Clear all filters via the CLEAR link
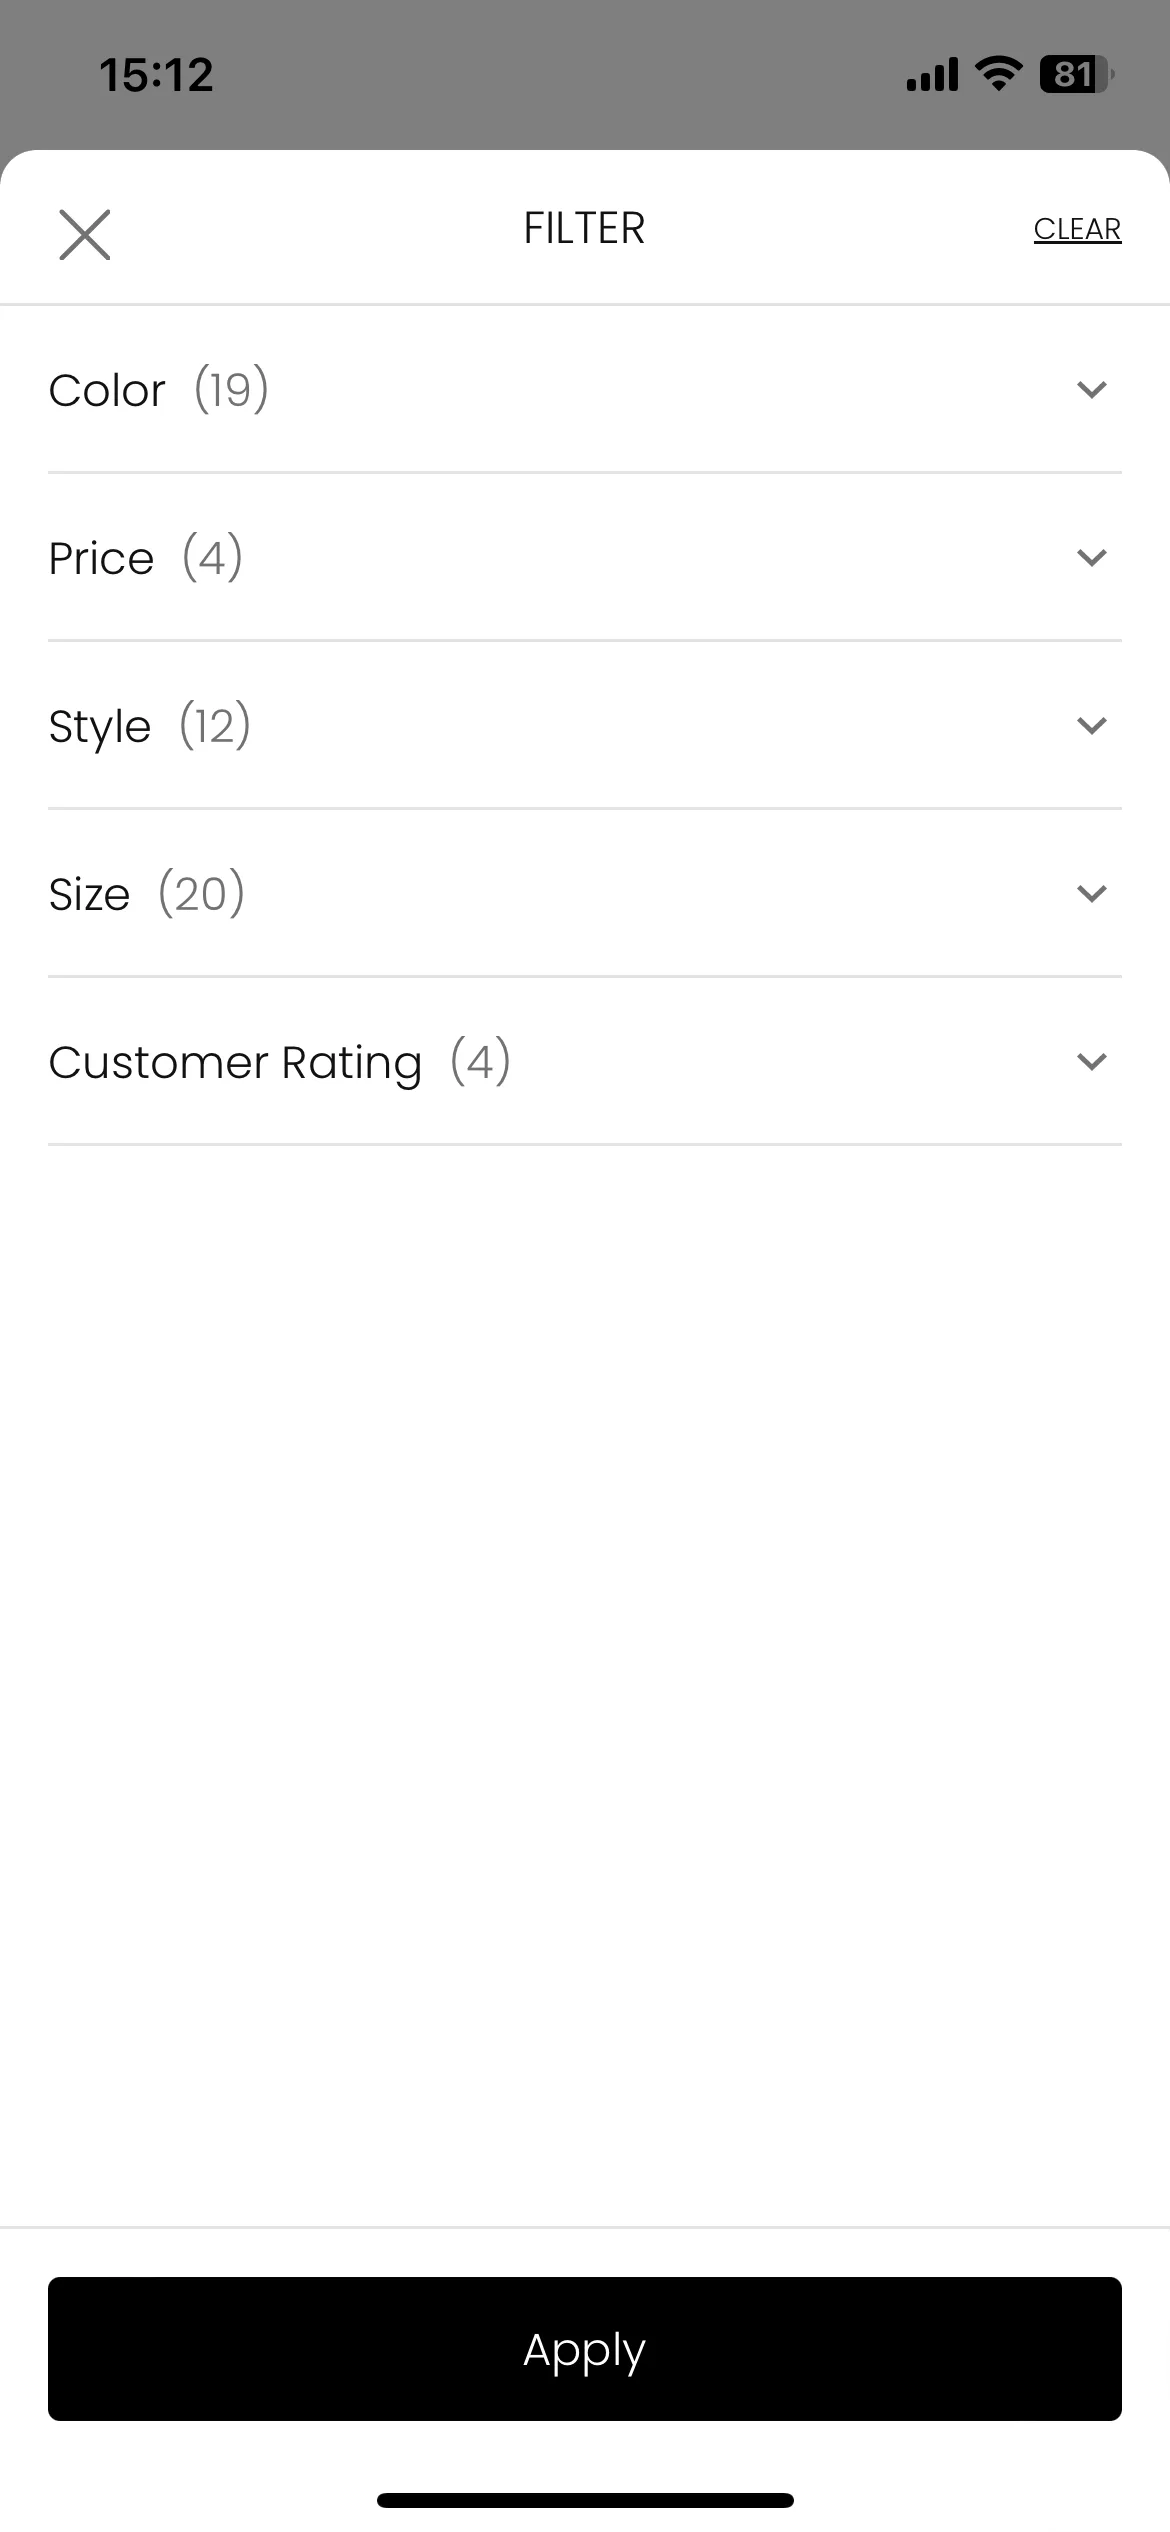1170x2532 pixels. [1077, 229]
